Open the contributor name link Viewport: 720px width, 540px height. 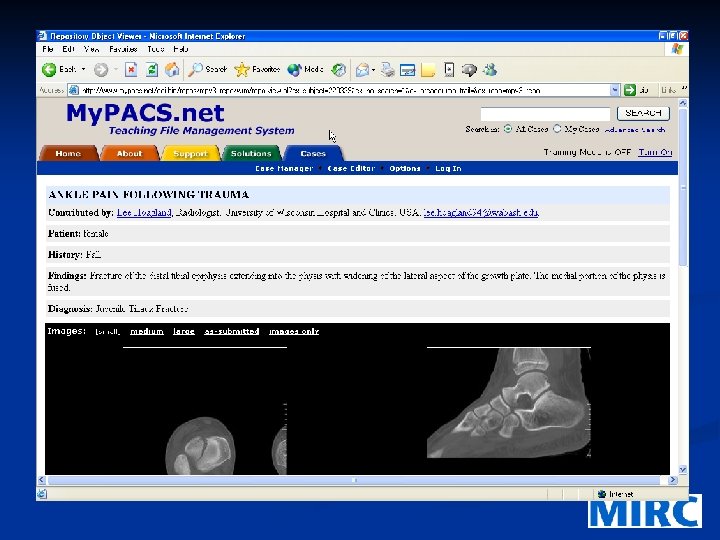point(144,213)
